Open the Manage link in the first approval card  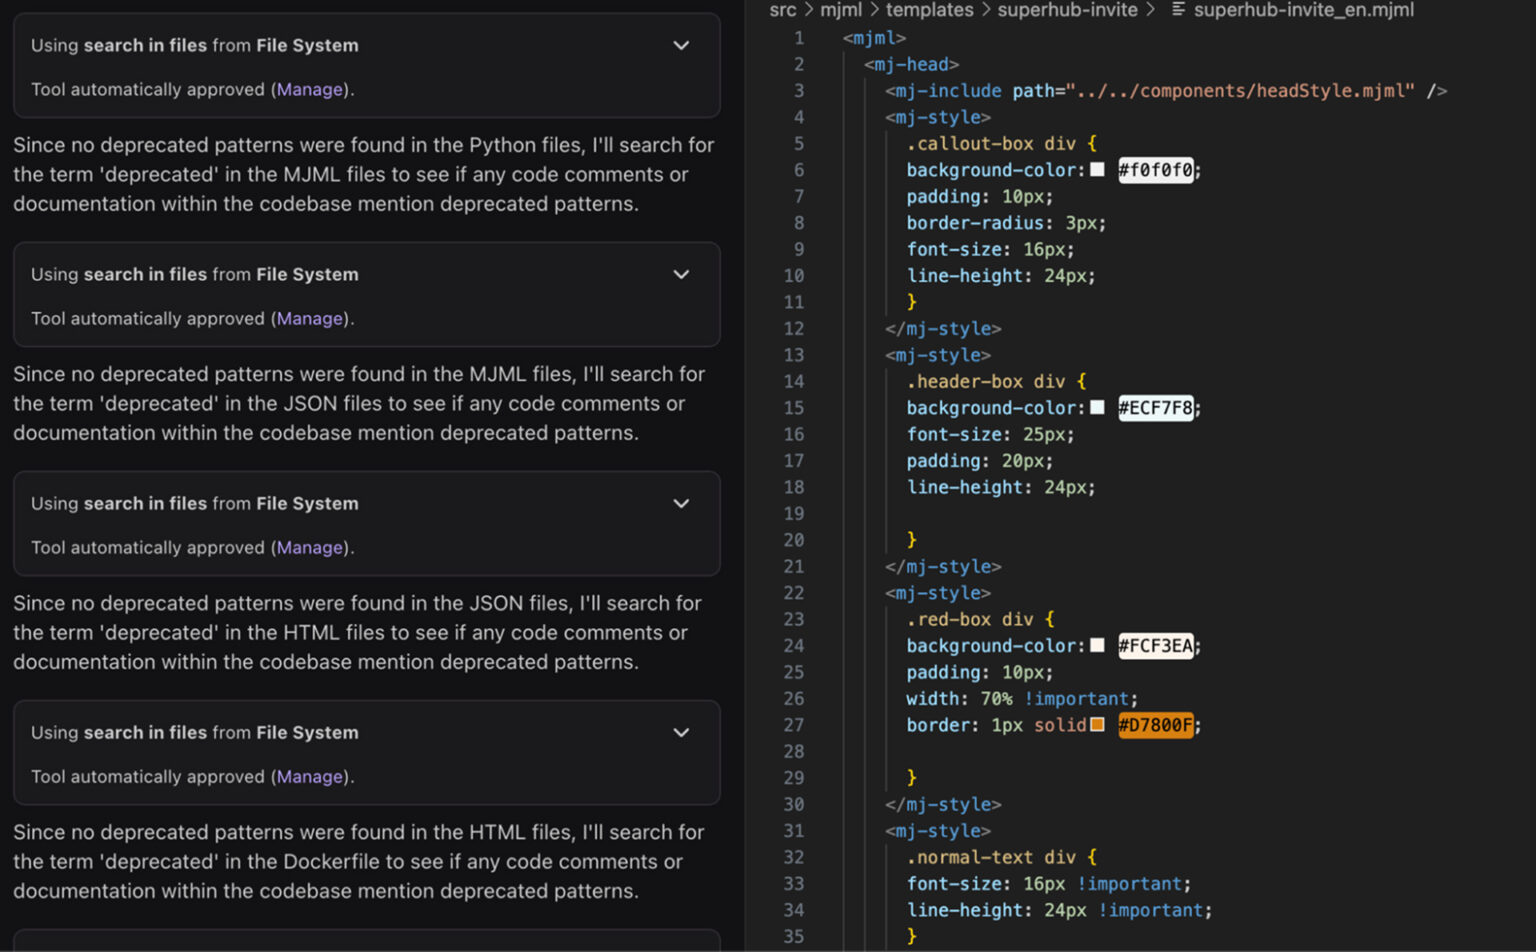point(309,89)
